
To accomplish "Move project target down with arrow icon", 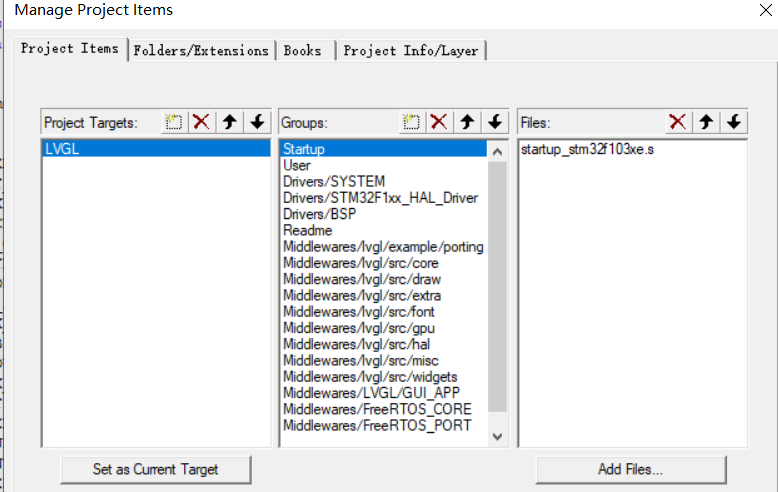I will pos(257,122).
